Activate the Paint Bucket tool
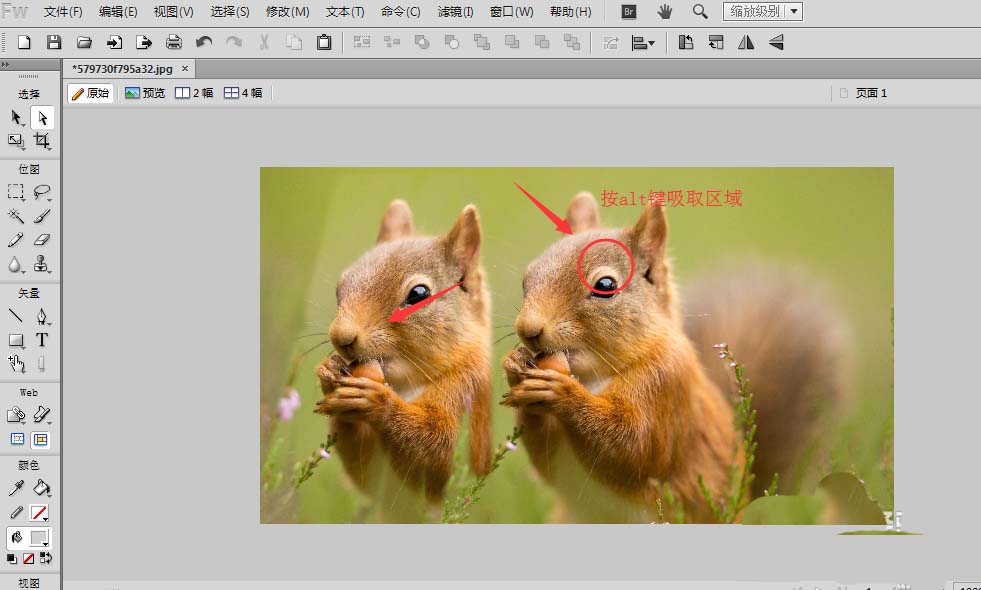Viewport: 981px width, 590px height. point(42,488)
